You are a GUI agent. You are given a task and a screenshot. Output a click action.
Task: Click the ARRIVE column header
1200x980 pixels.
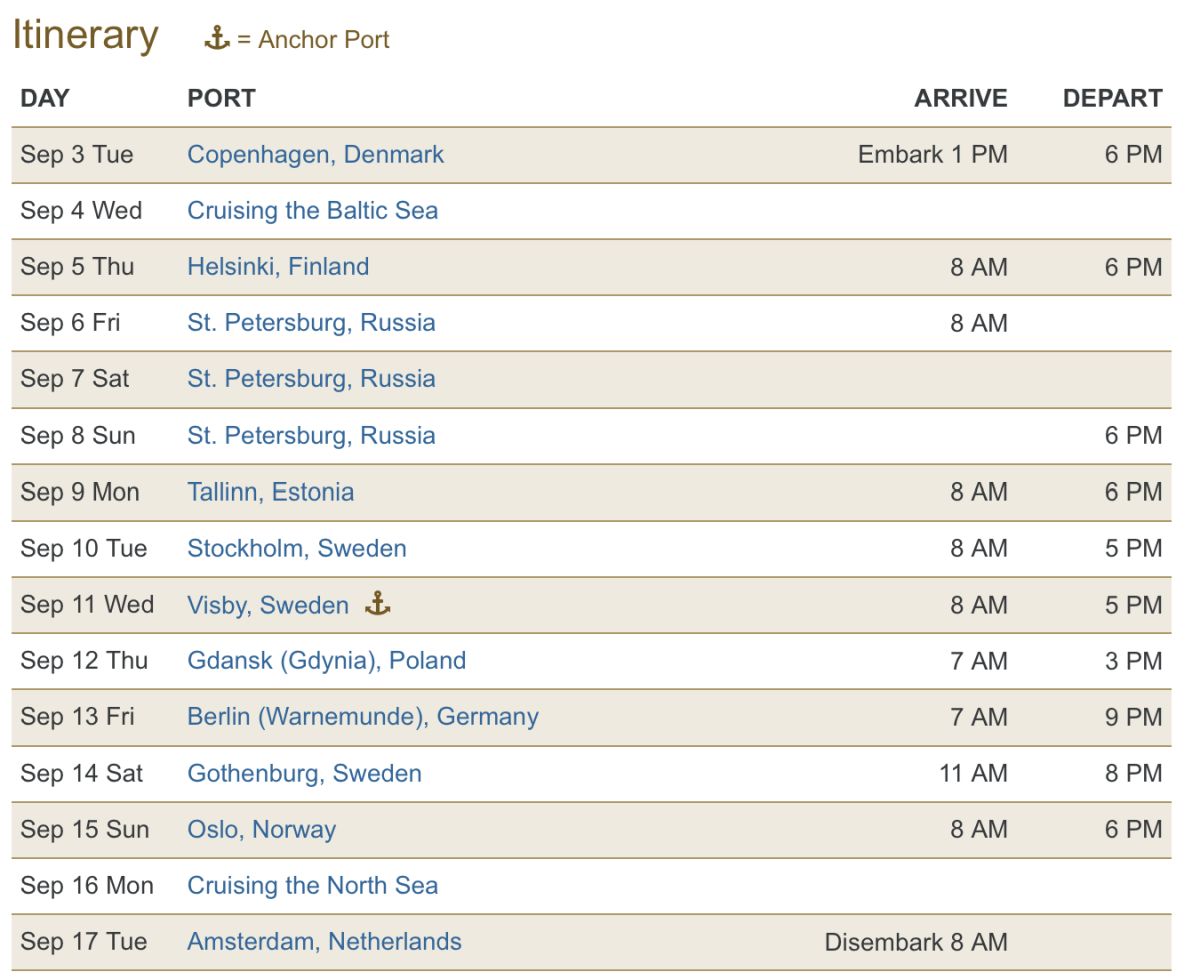click(960, 98)
